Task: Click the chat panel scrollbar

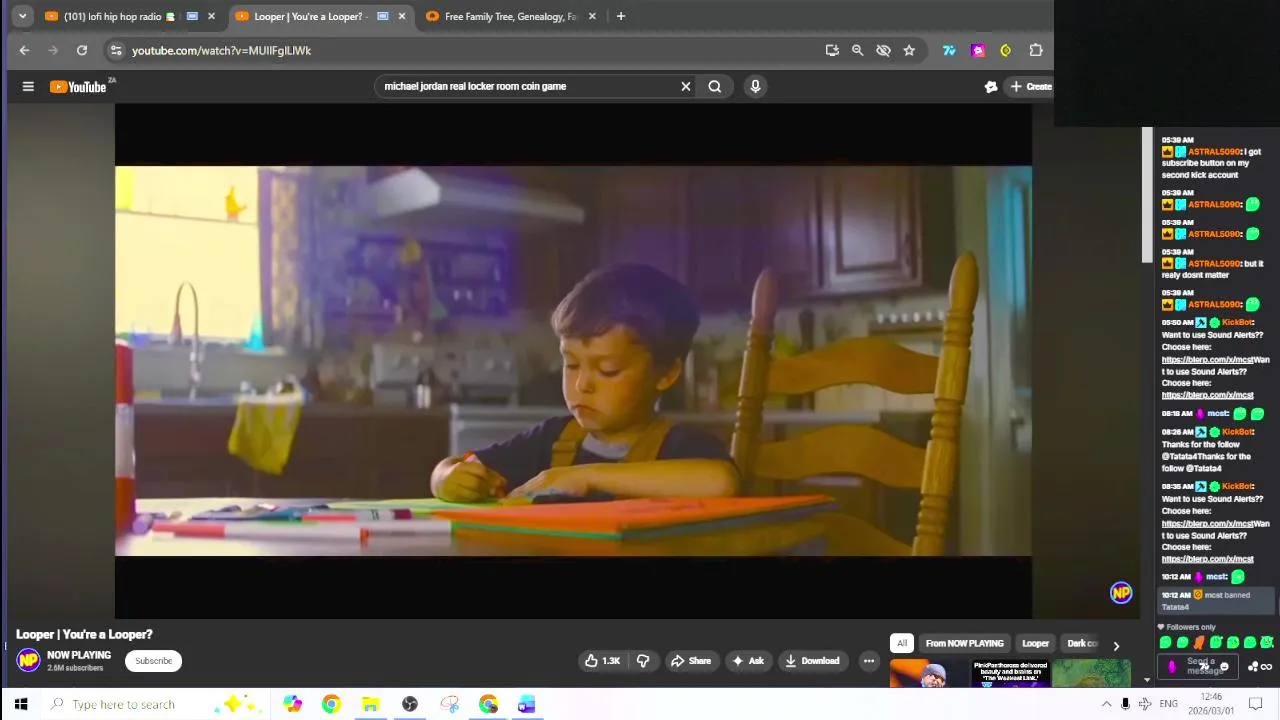Action: [1147, 196]
